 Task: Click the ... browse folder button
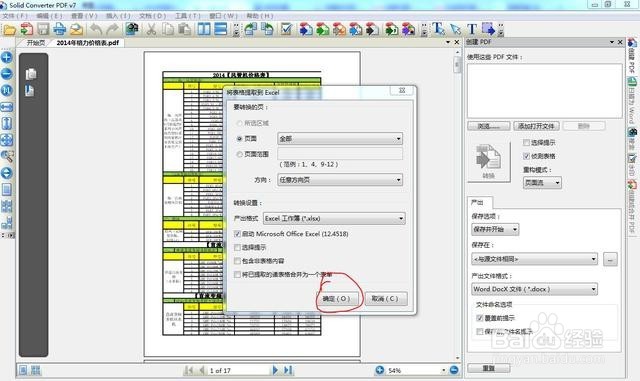click(610, 259)
